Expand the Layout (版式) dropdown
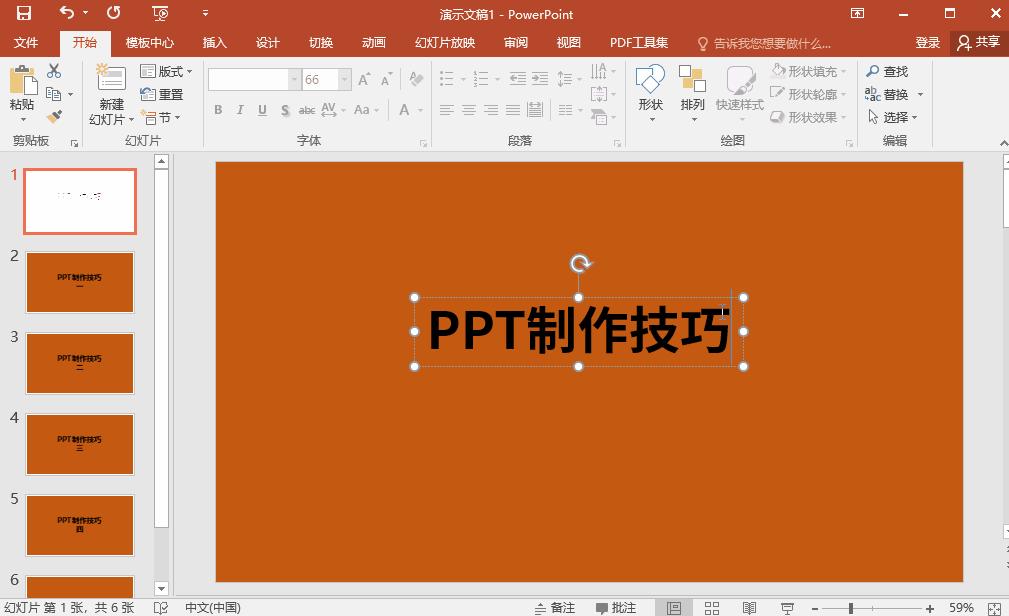This screenshot has height=616, width=1009. (163, 71)
